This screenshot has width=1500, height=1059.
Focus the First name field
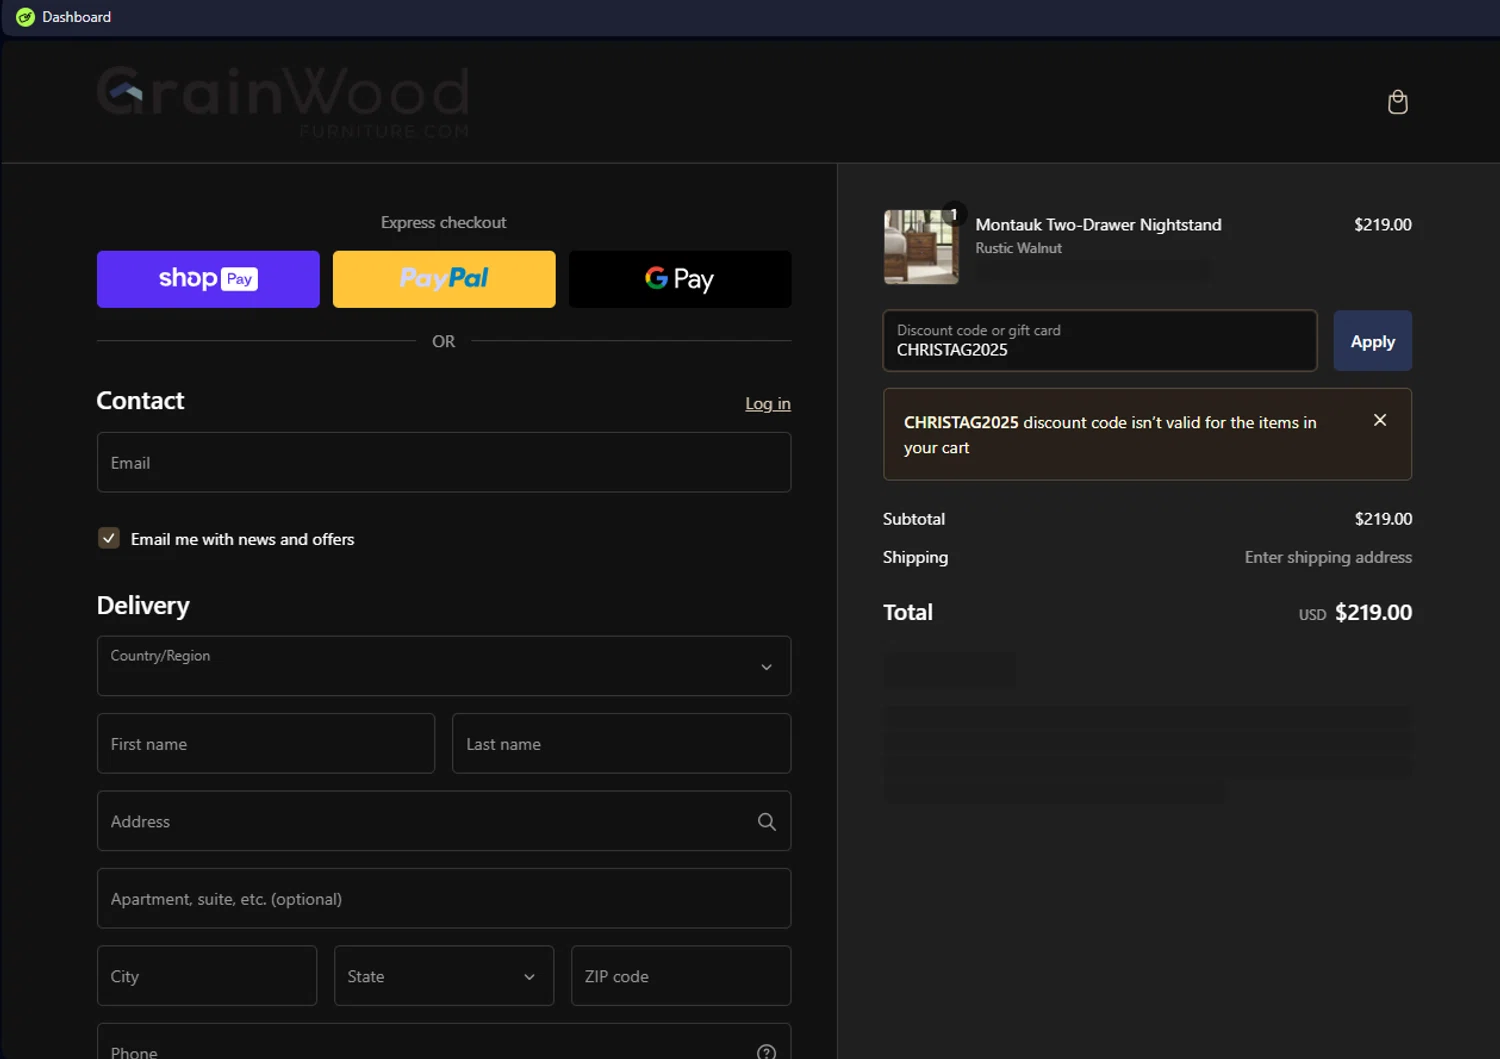point(266,743)
